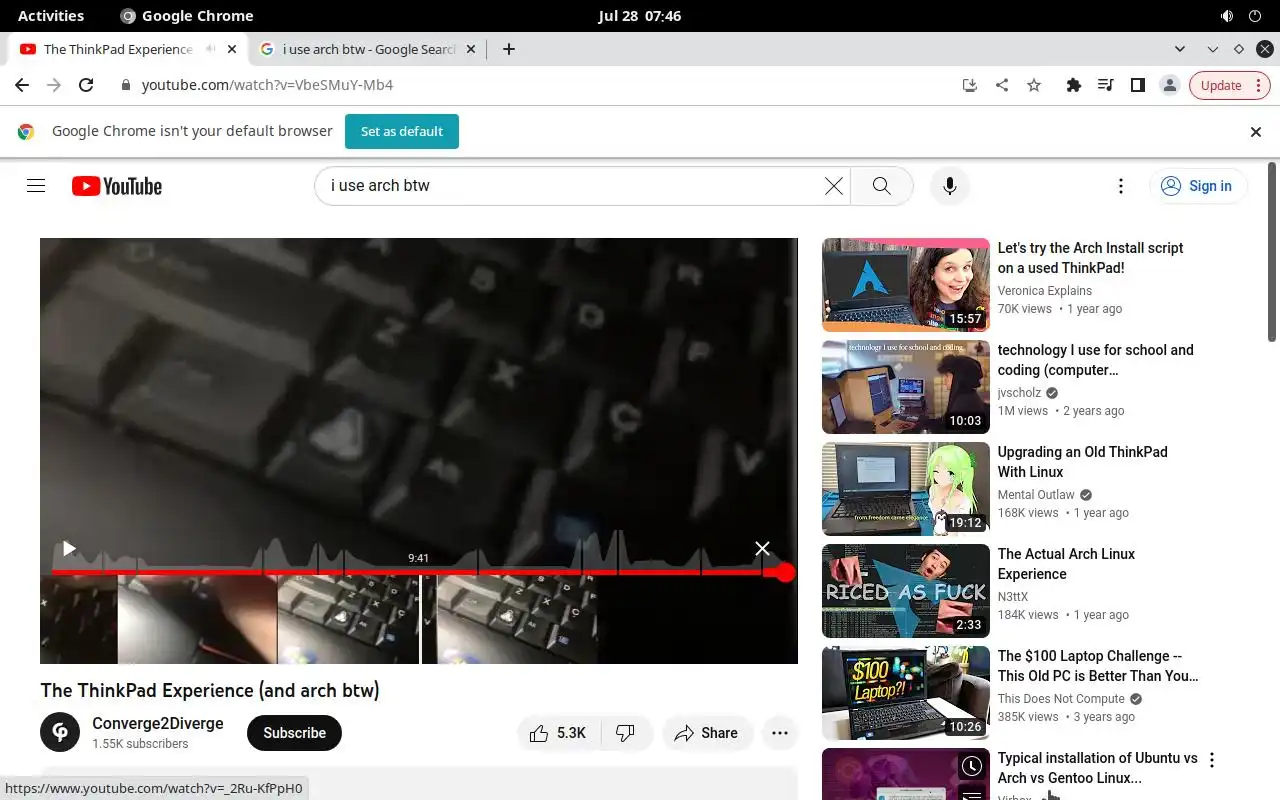Click the page vertical scrollbar
This screenshot has width=1280, height=800.
(1272, 252)
